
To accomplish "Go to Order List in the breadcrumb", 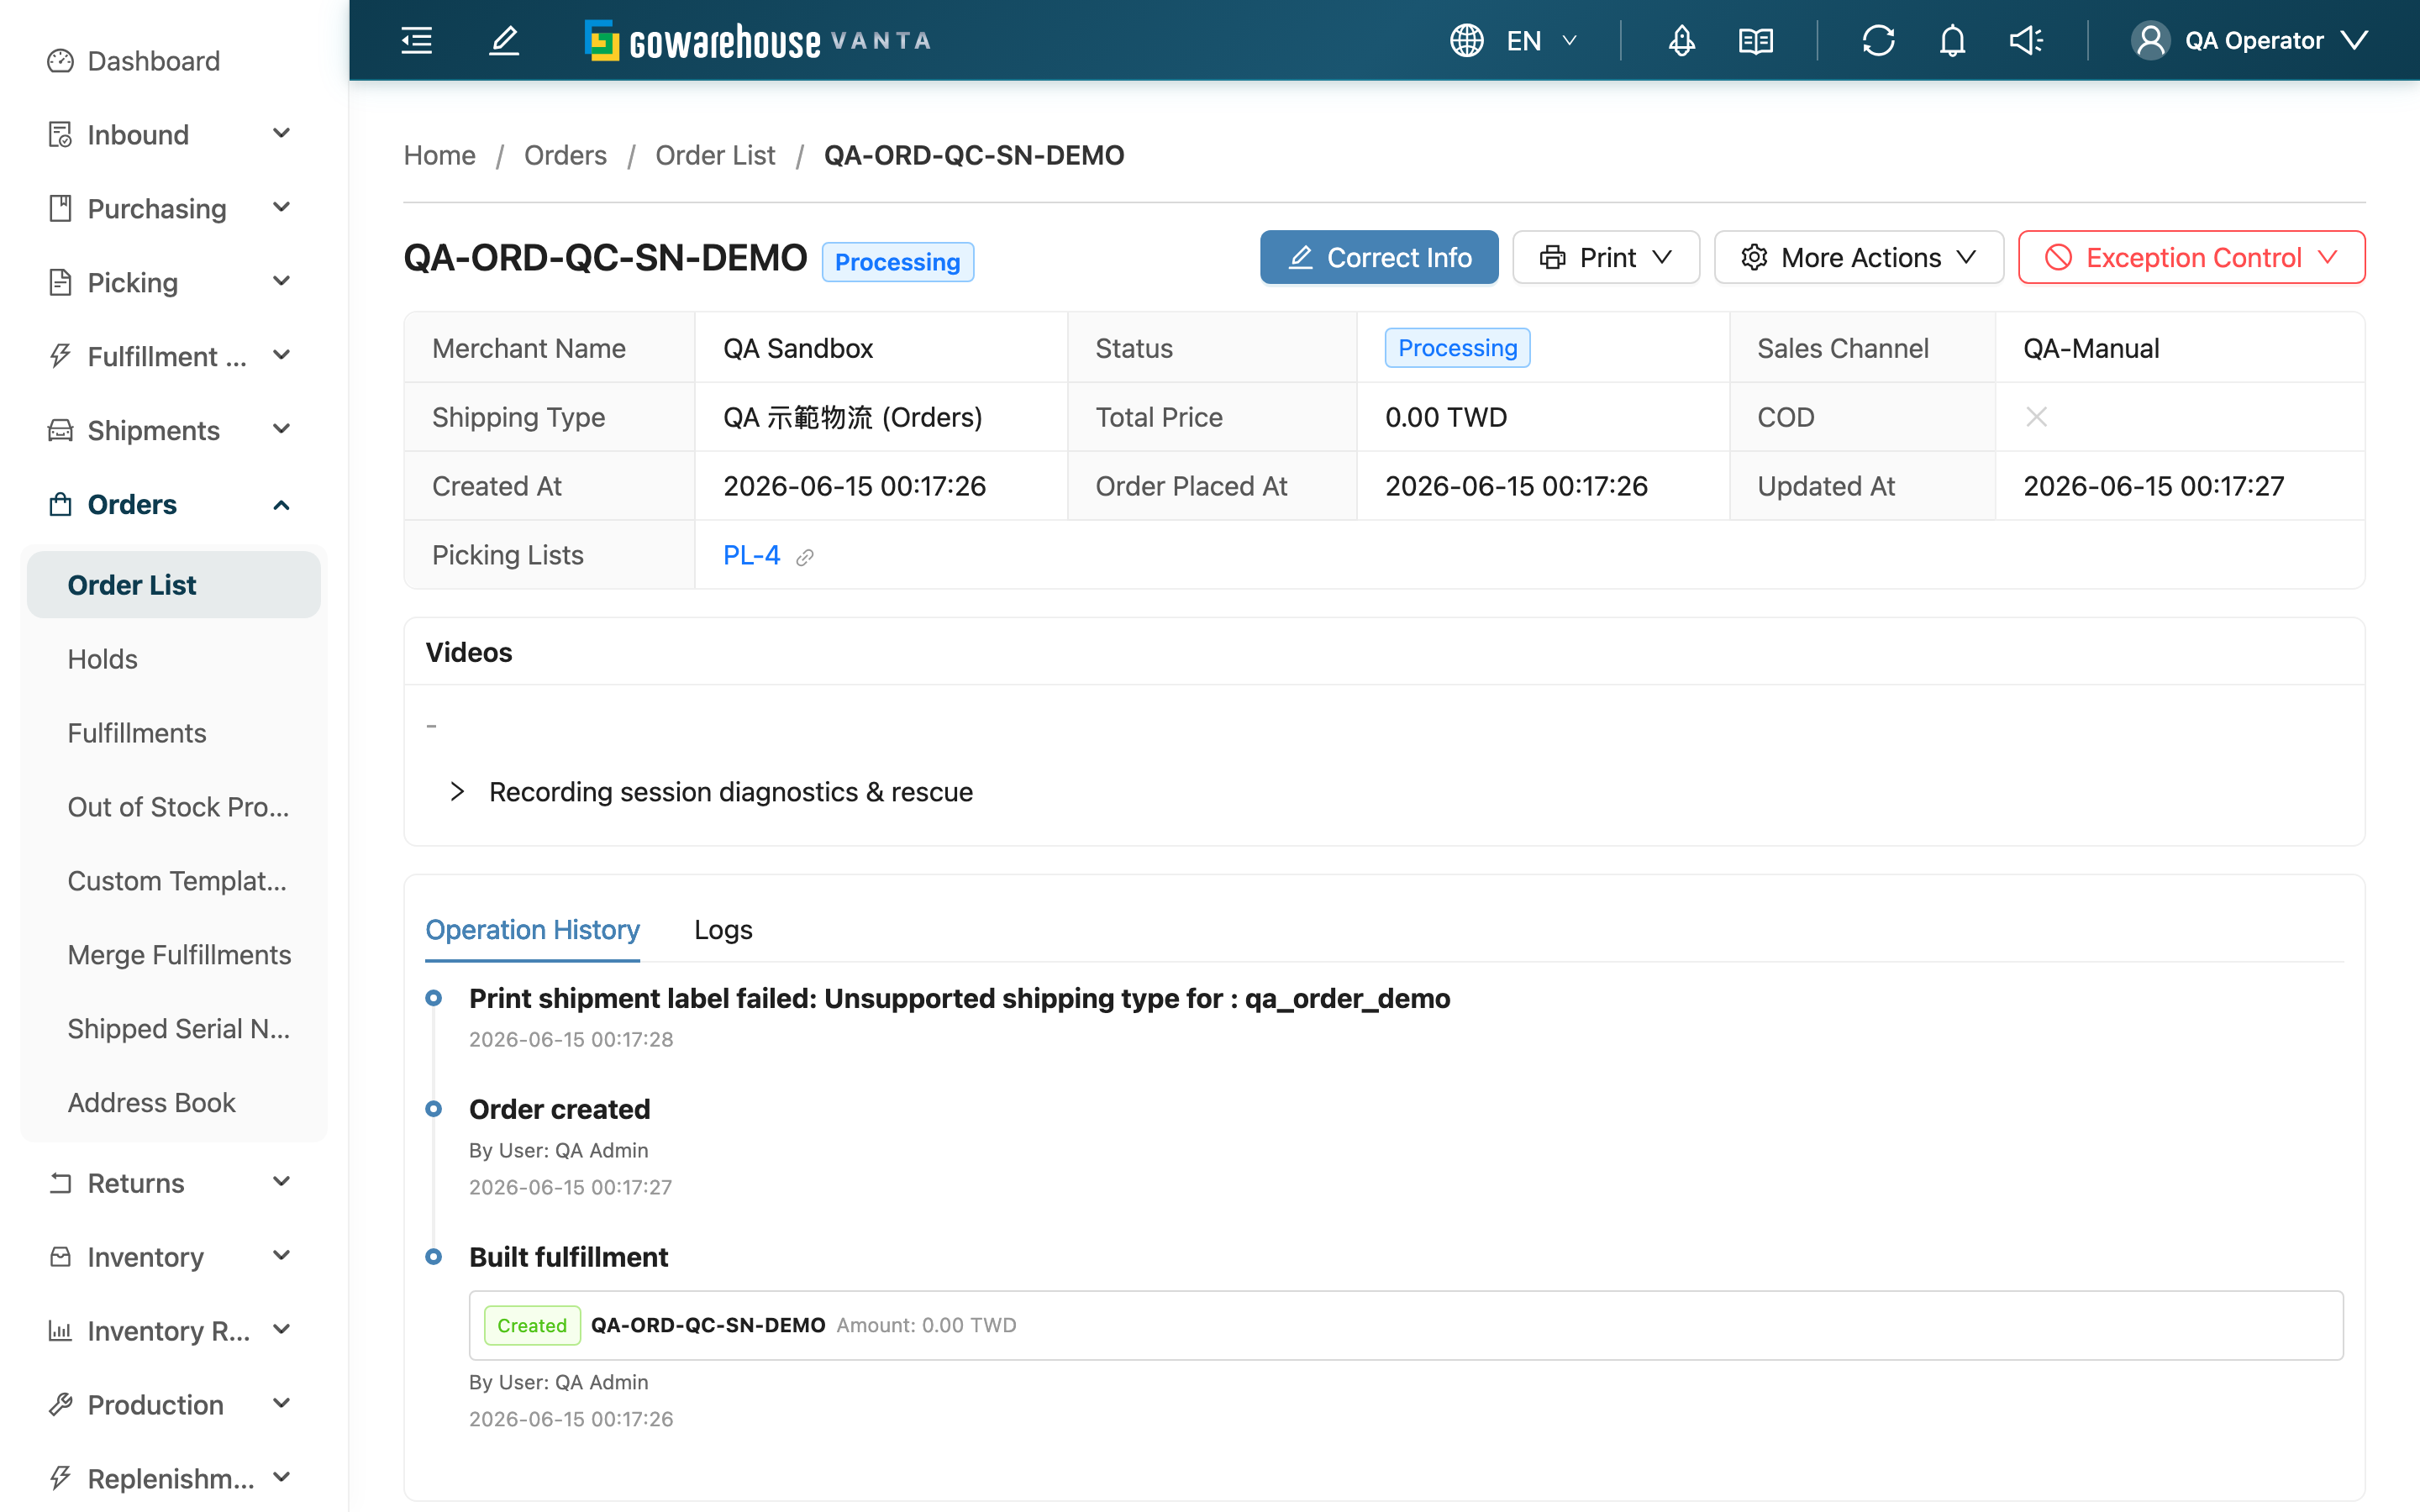I will pos(715,155).
